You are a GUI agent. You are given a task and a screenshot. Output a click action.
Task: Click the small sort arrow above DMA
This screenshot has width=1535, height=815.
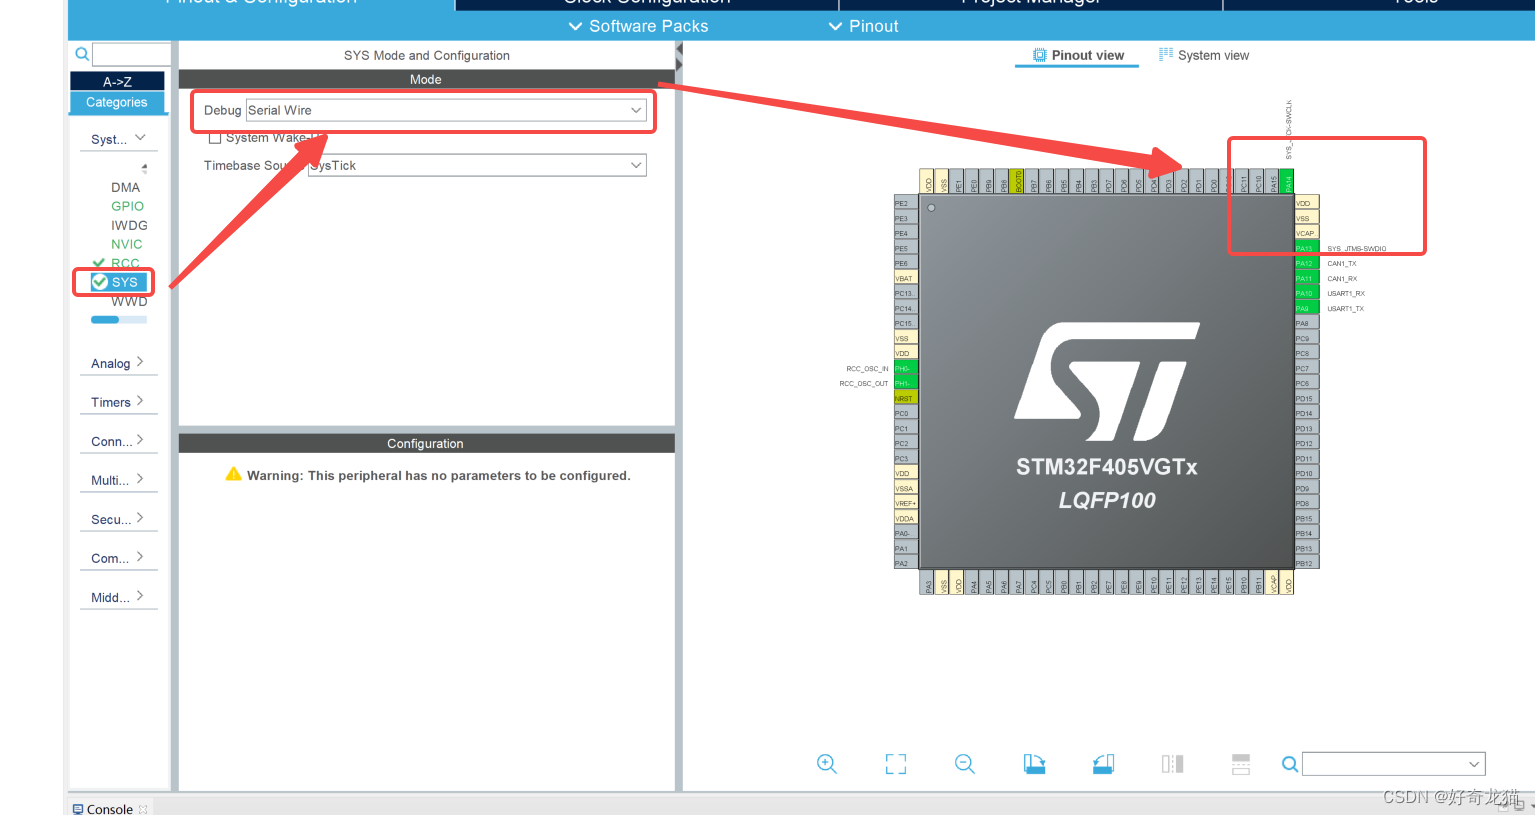coord(144,168)
